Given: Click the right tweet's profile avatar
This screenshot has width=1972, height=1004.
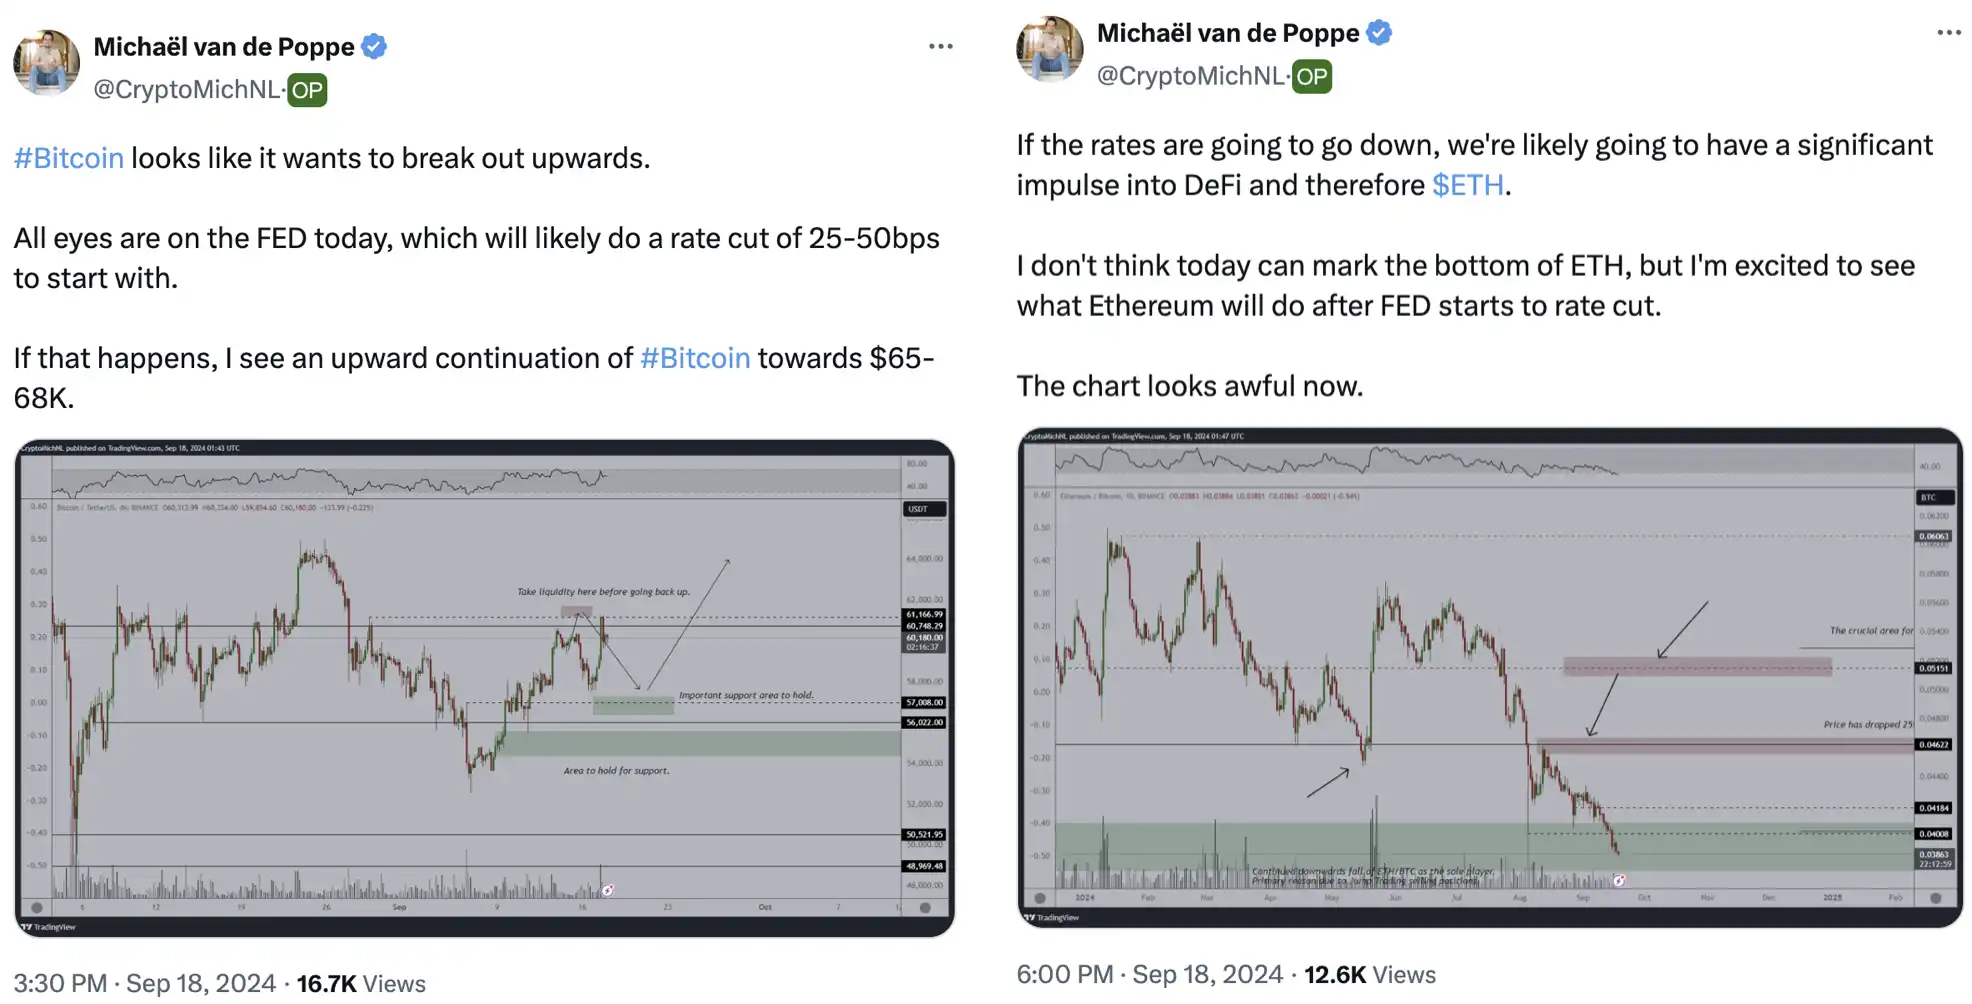Looking at the screenshot, I should [1049, 49].
